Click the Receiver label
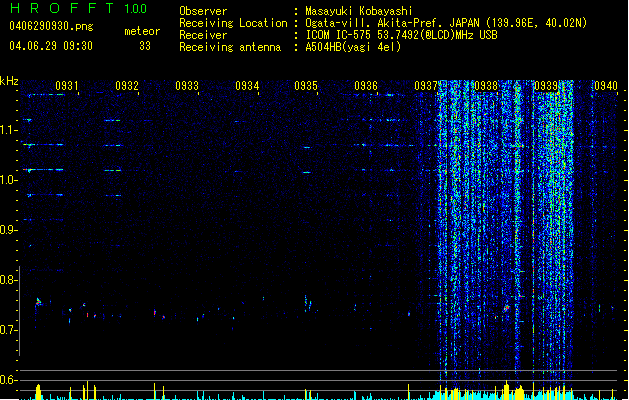The width and height of the screenshot is (629, 400). click(203, 35)
